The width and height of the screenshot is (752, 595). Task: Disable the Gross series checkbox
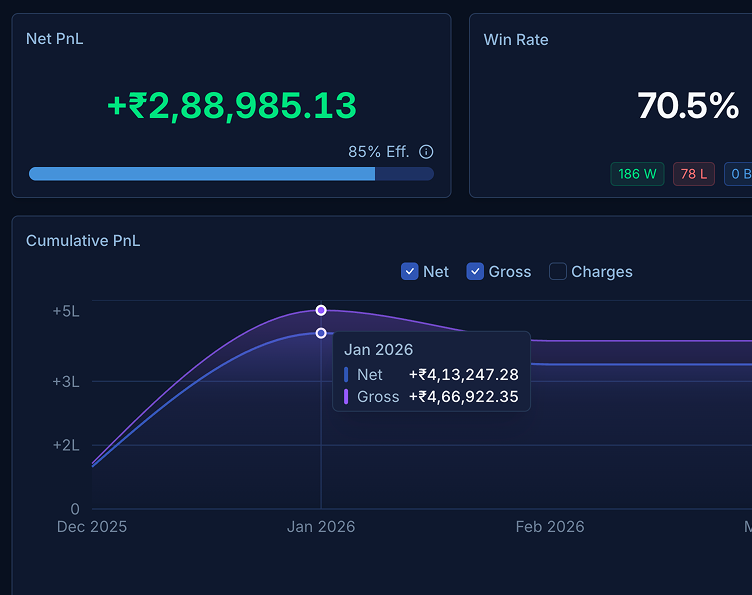click(x=475, y=271)
